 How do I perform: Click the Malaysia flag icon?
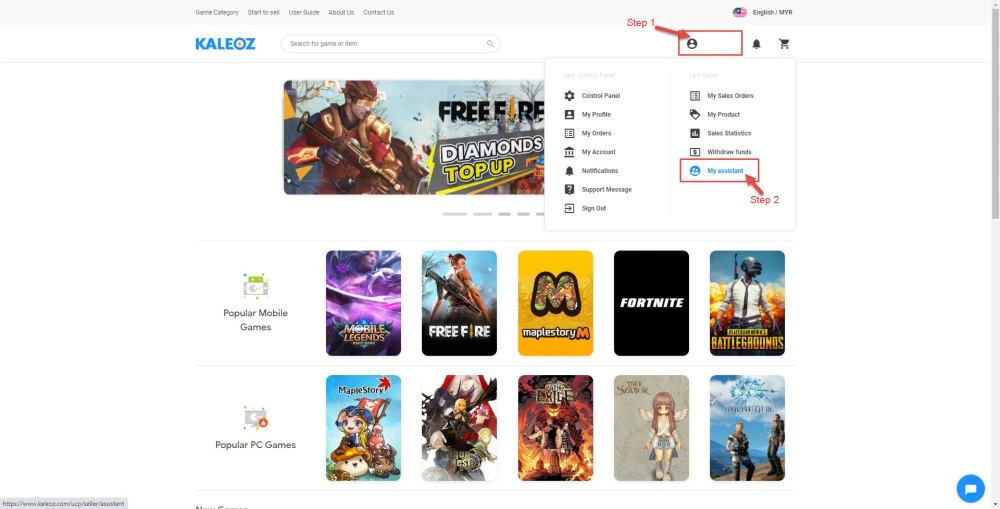coord(740,12)
